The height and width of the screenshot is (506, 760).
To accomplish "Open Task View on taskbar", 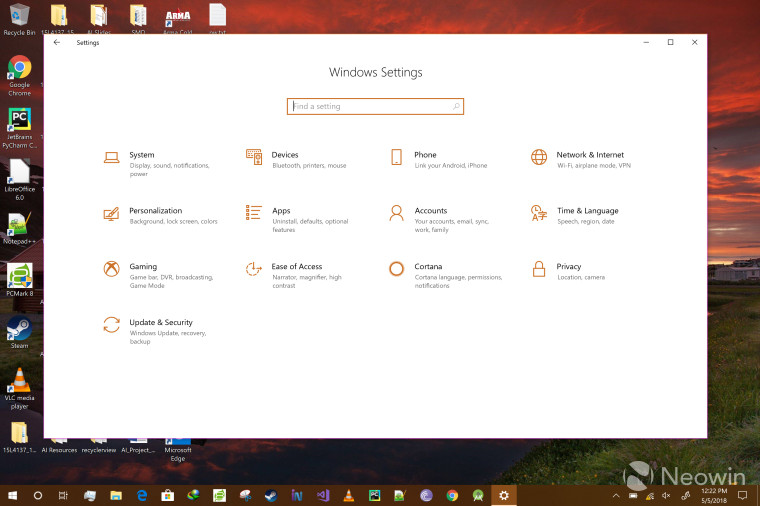I will click(x=63, y=495).
